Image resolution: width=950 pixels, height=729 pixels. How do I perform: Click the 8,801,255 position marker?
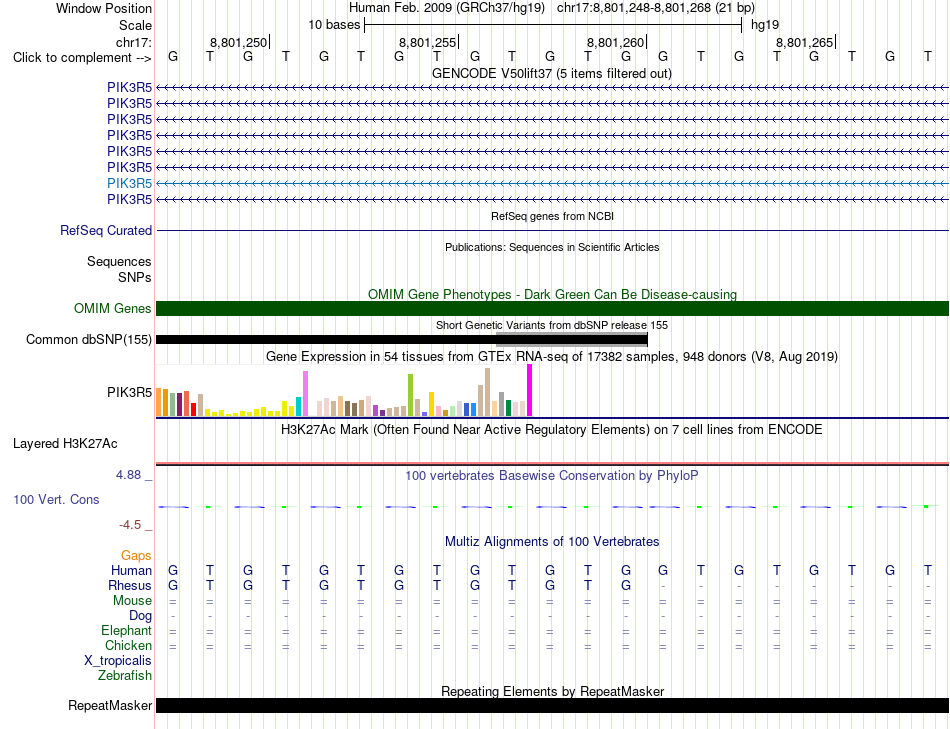[x=427, y=42]
